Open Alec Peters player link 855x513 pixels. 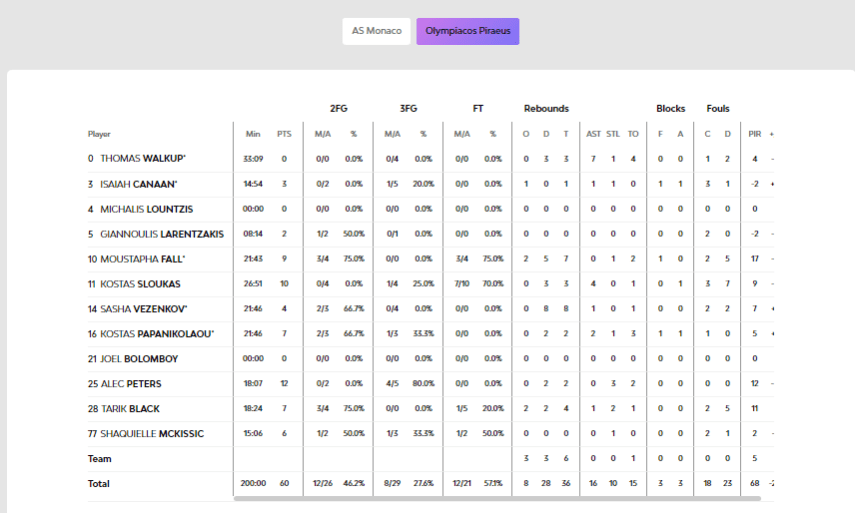coord(131,384)
